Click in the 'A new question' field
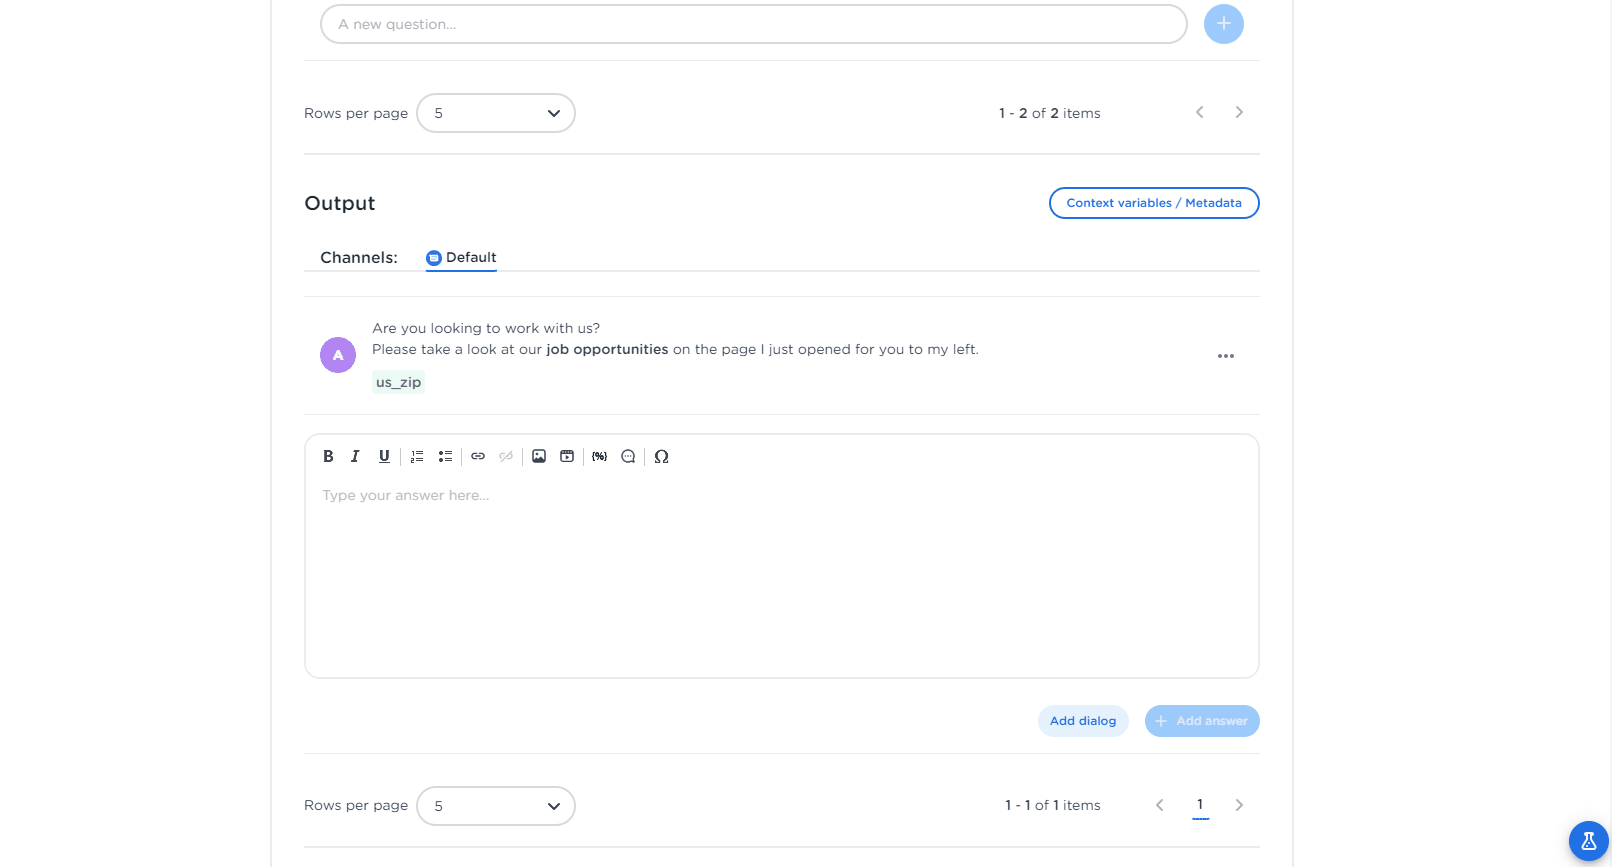 pos(753,24)
